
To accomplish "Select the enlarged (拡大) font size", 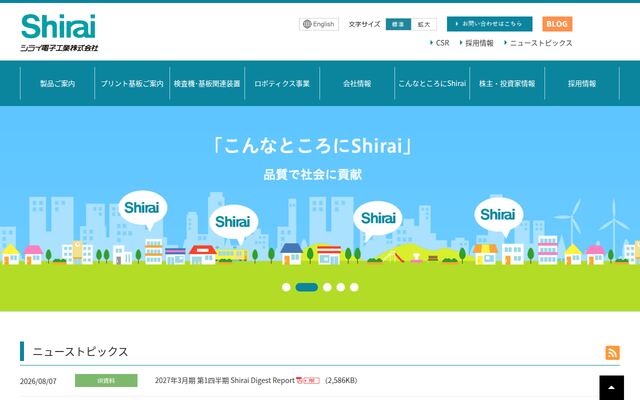I will coord(424,24).
